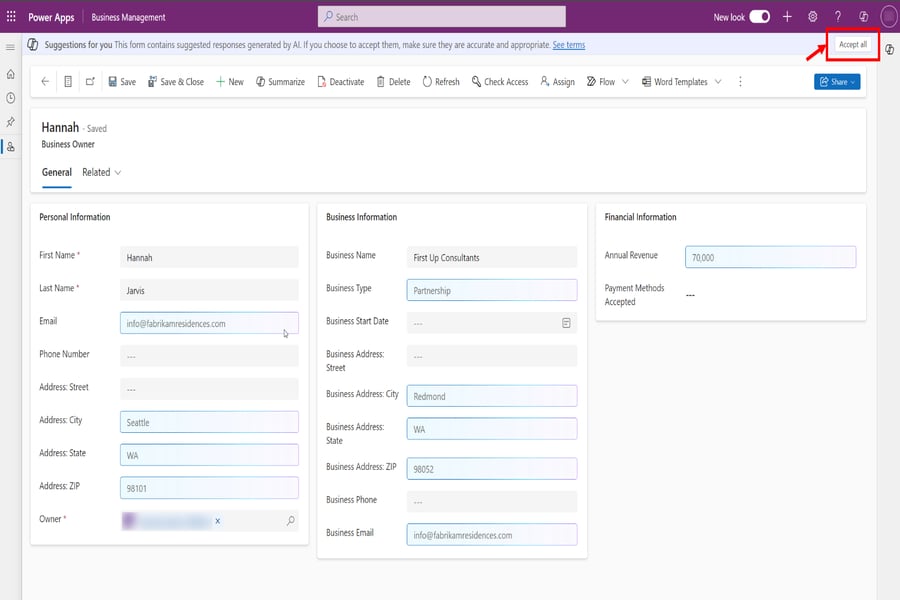Toggle the New look switch
Viewport: 900px width, 600px height.
[759, 17]
